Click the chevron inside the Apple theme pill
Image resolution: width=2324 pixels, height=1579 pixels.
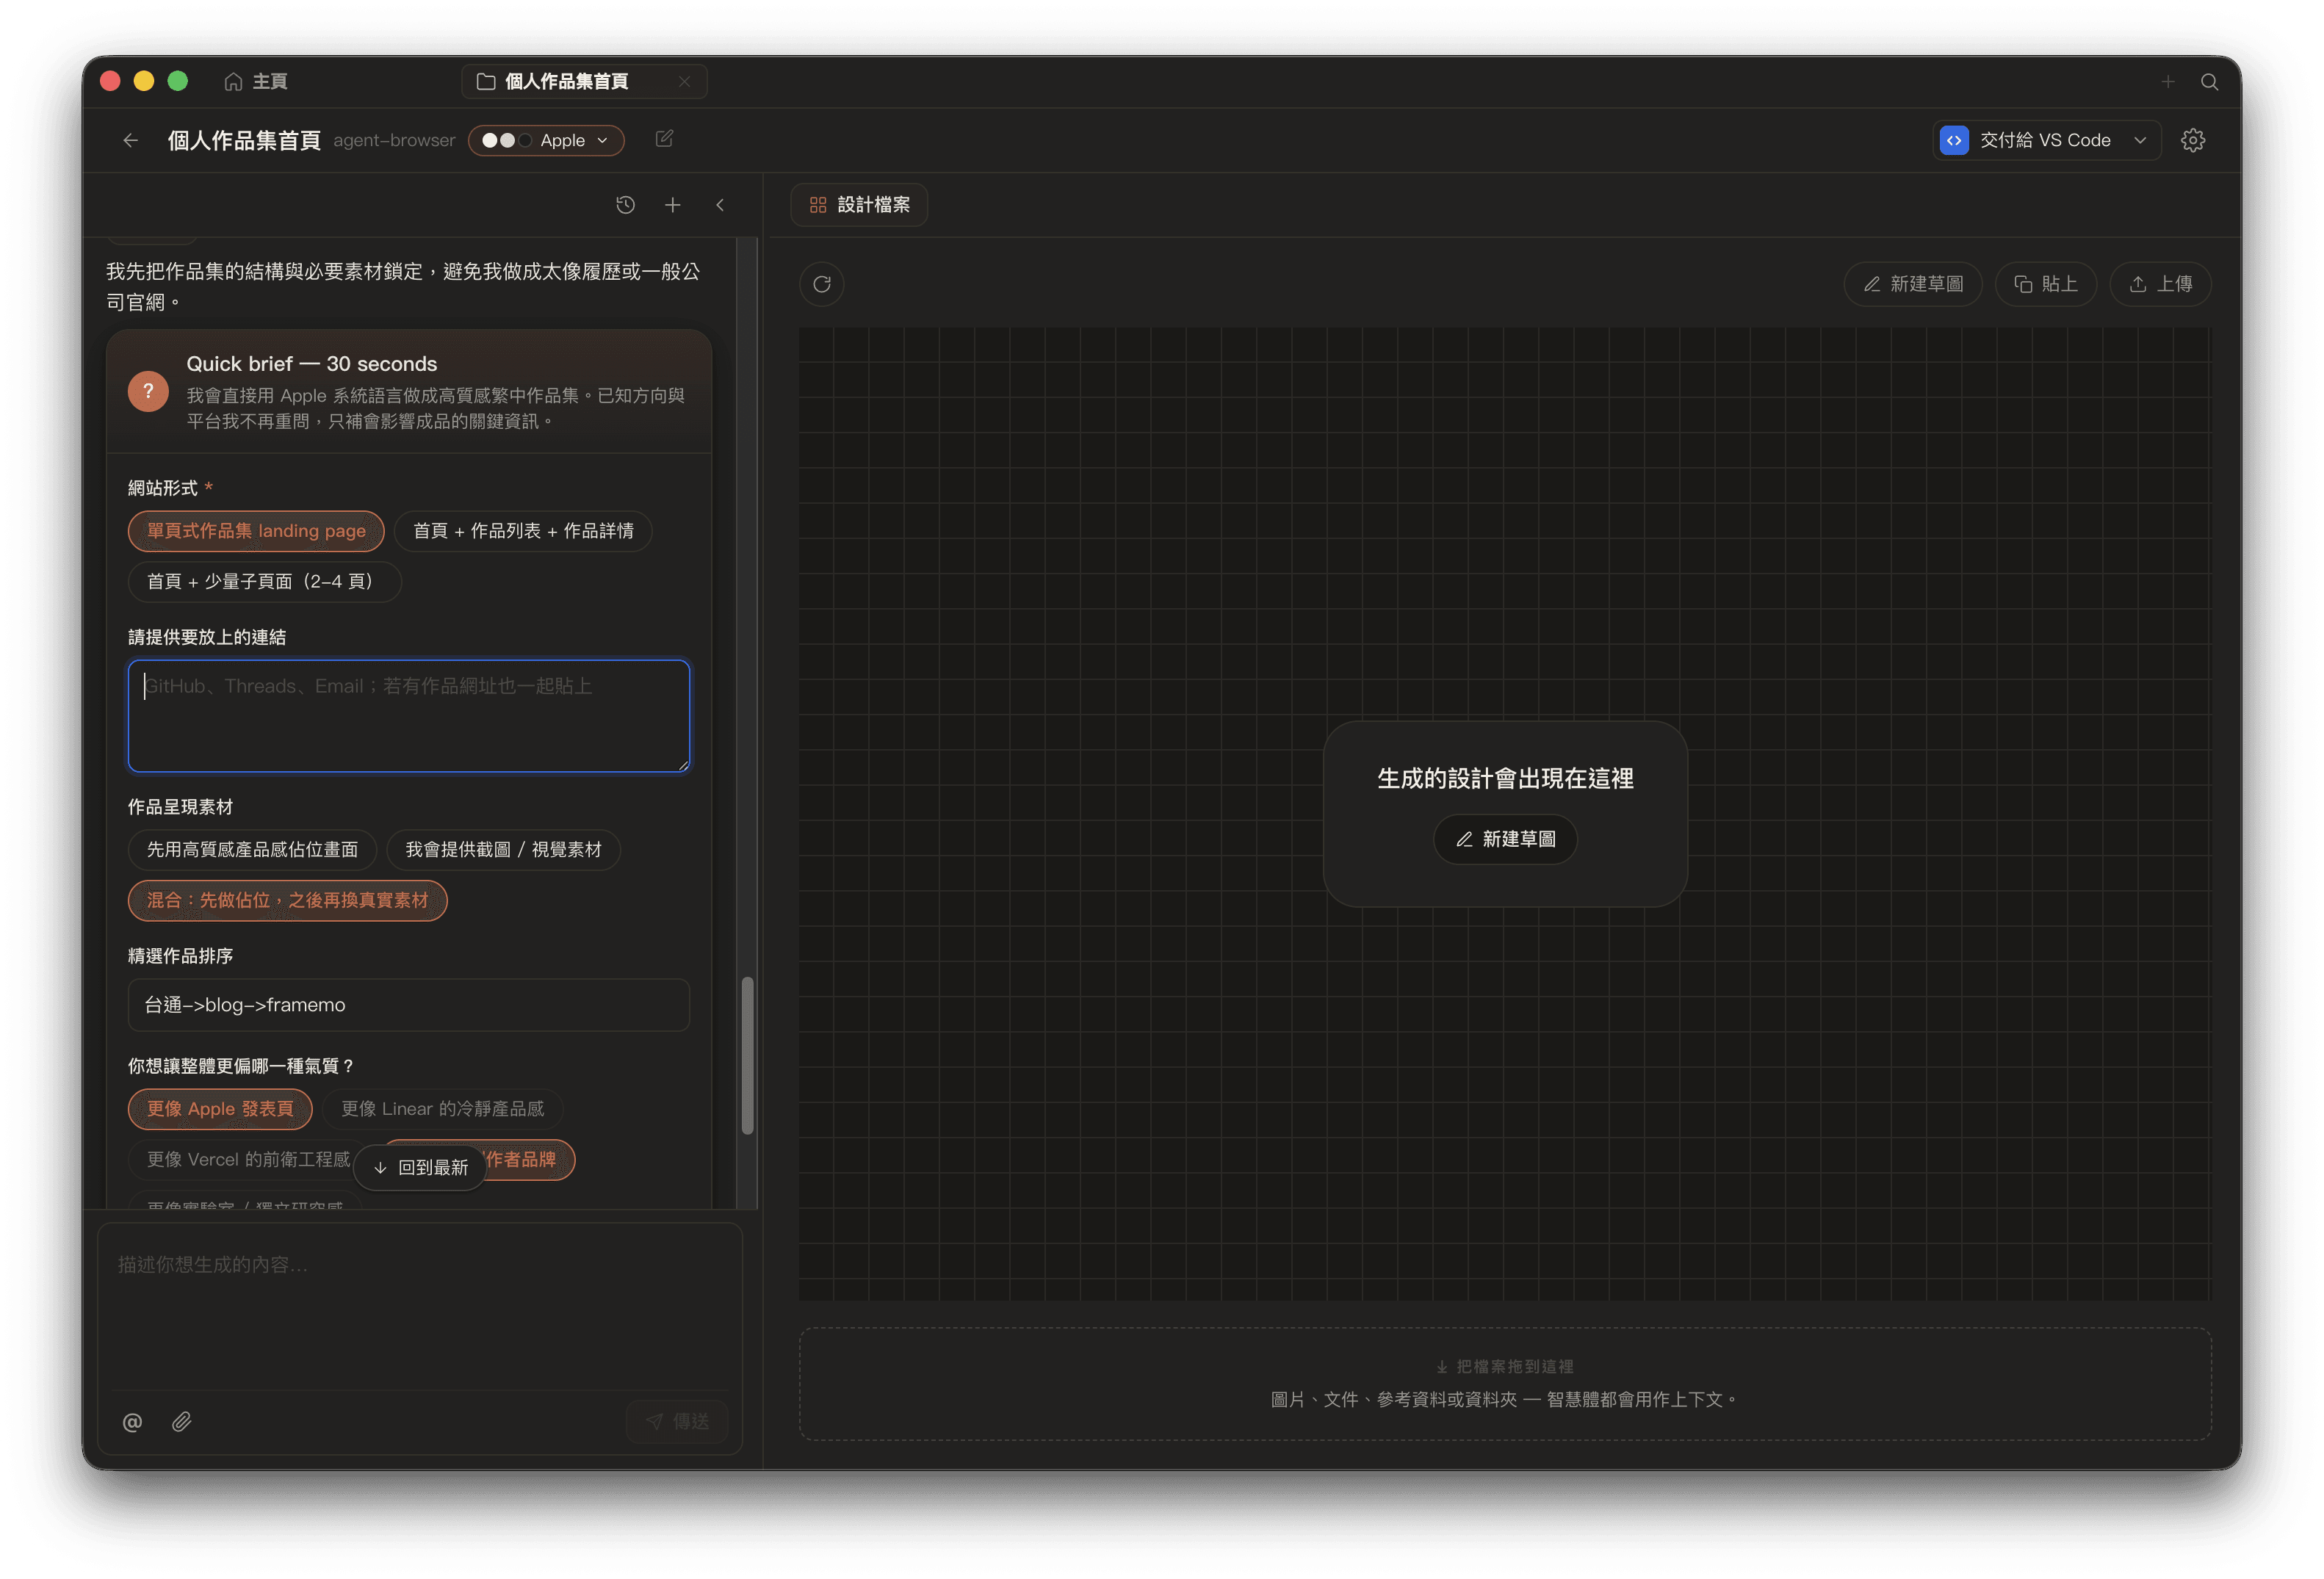pos(602,140)
